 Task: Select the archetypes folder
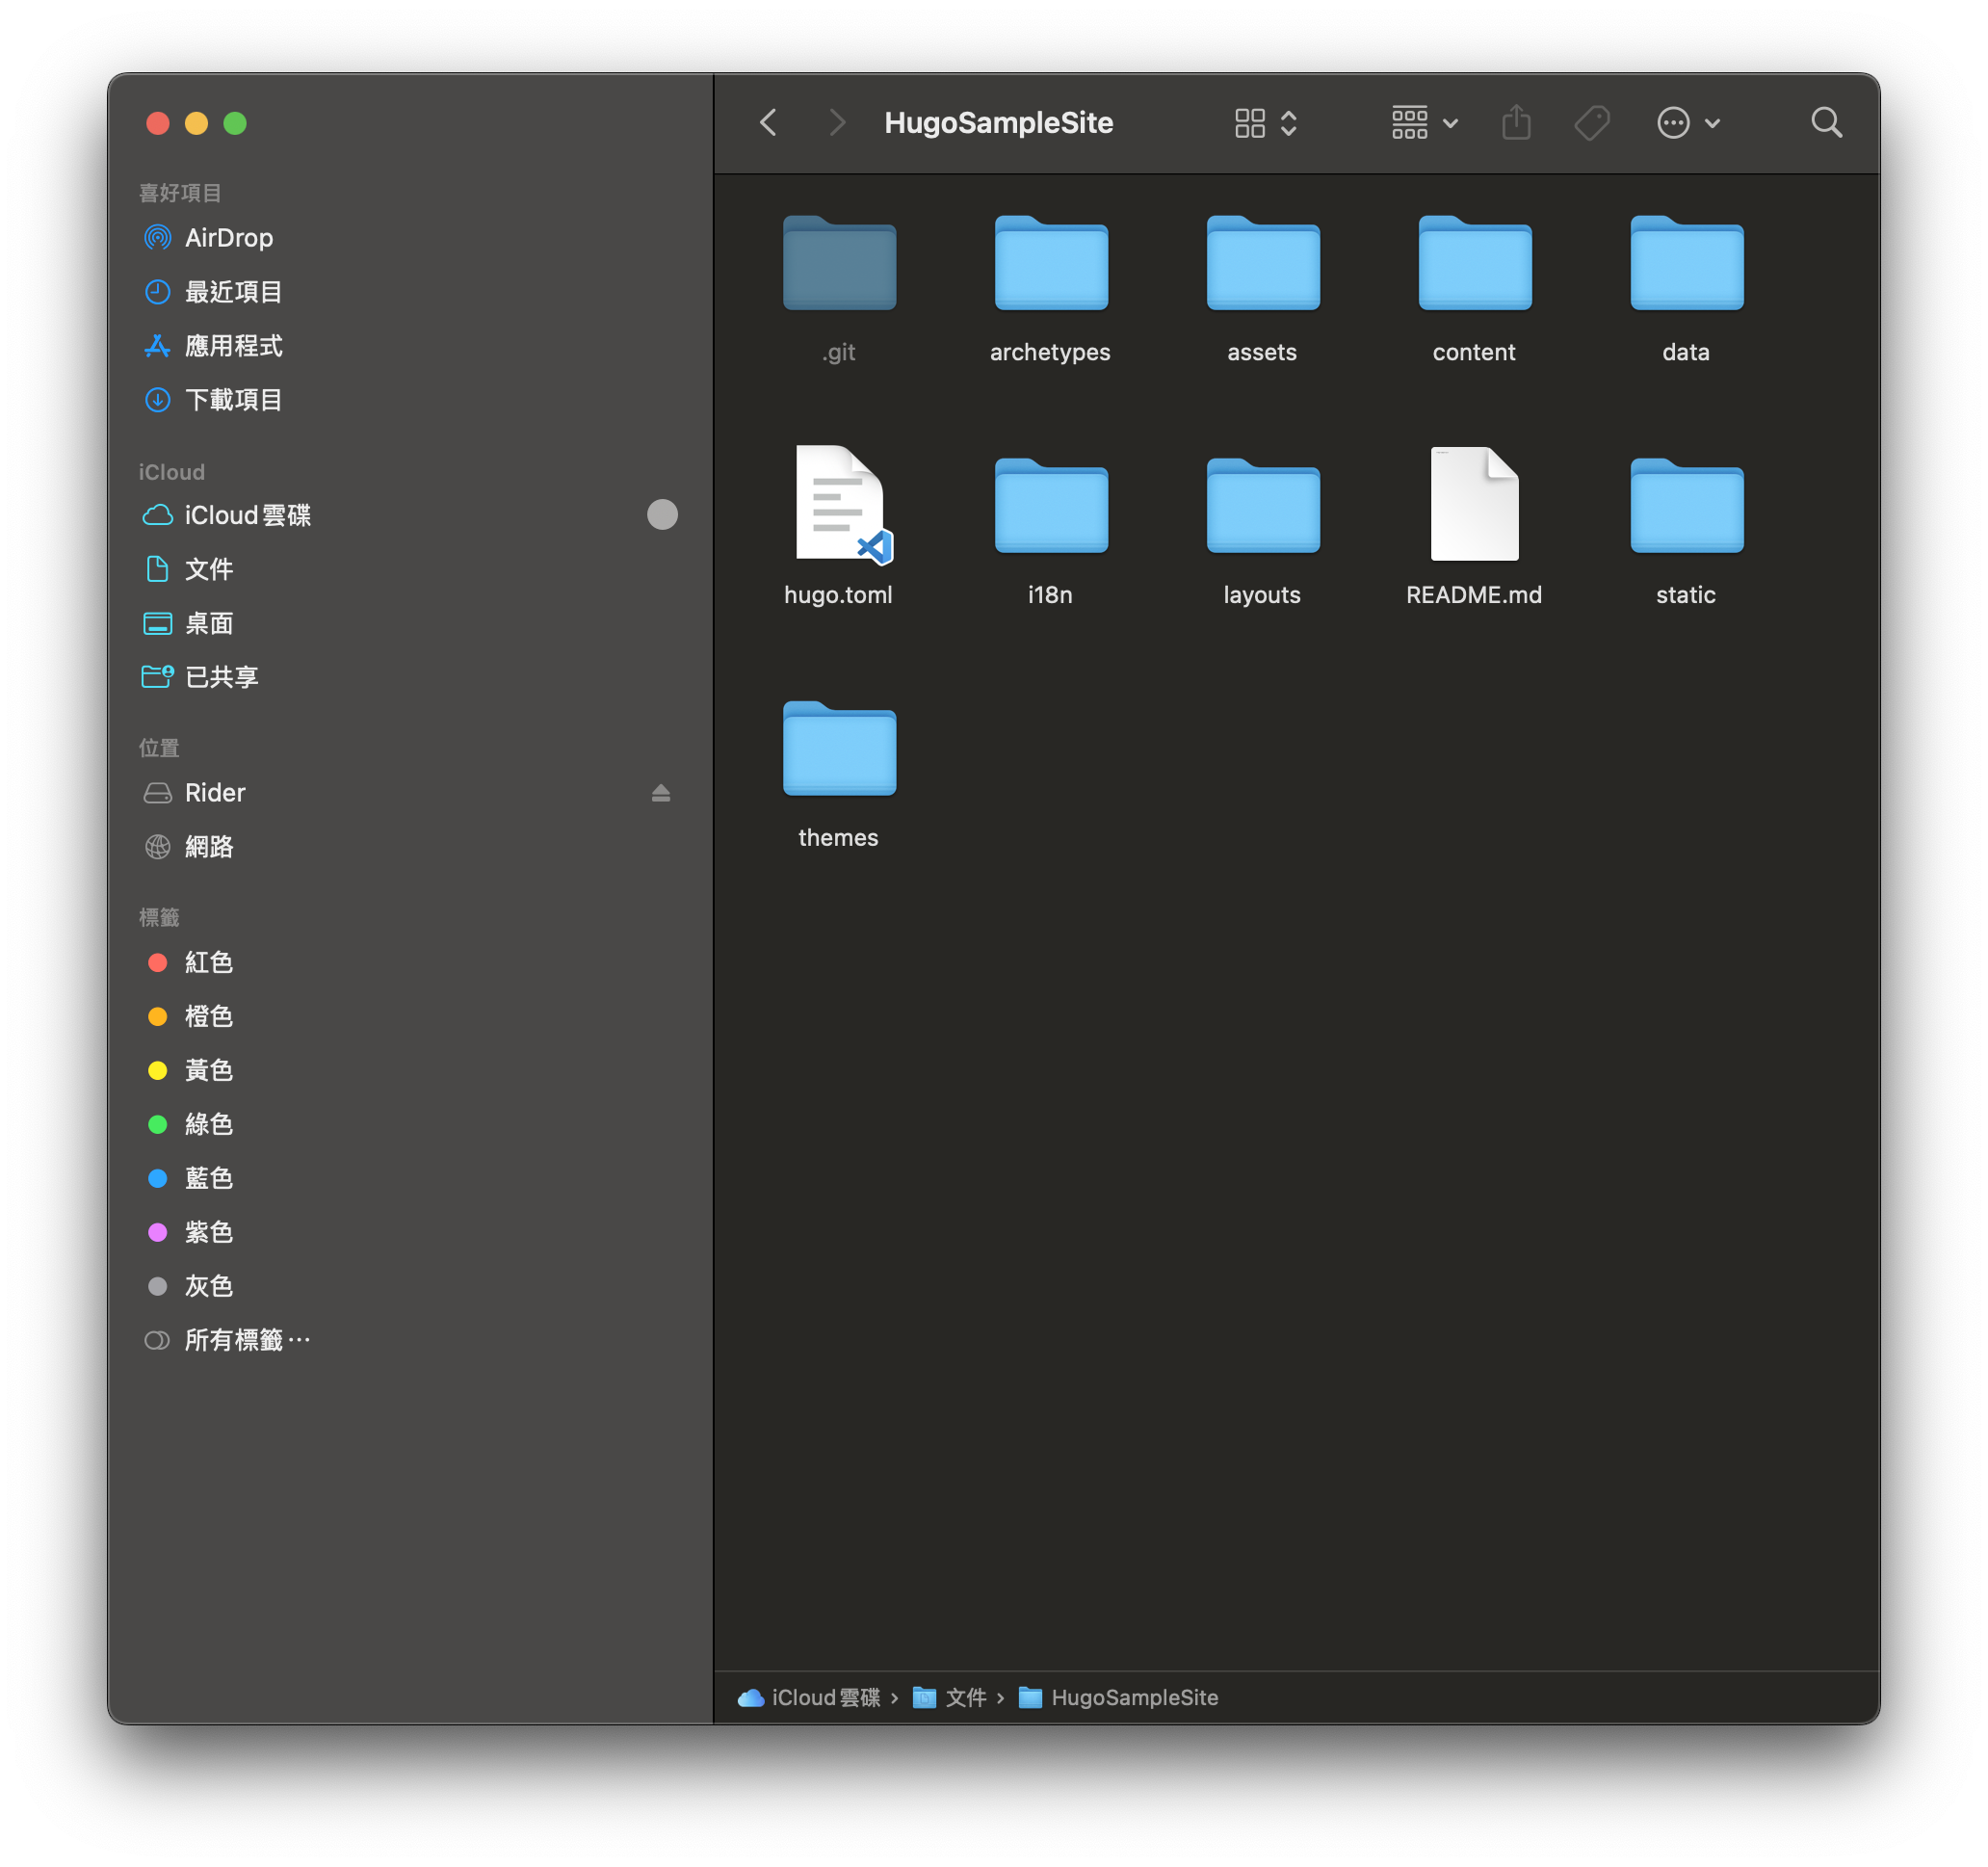click(1051, 264)
